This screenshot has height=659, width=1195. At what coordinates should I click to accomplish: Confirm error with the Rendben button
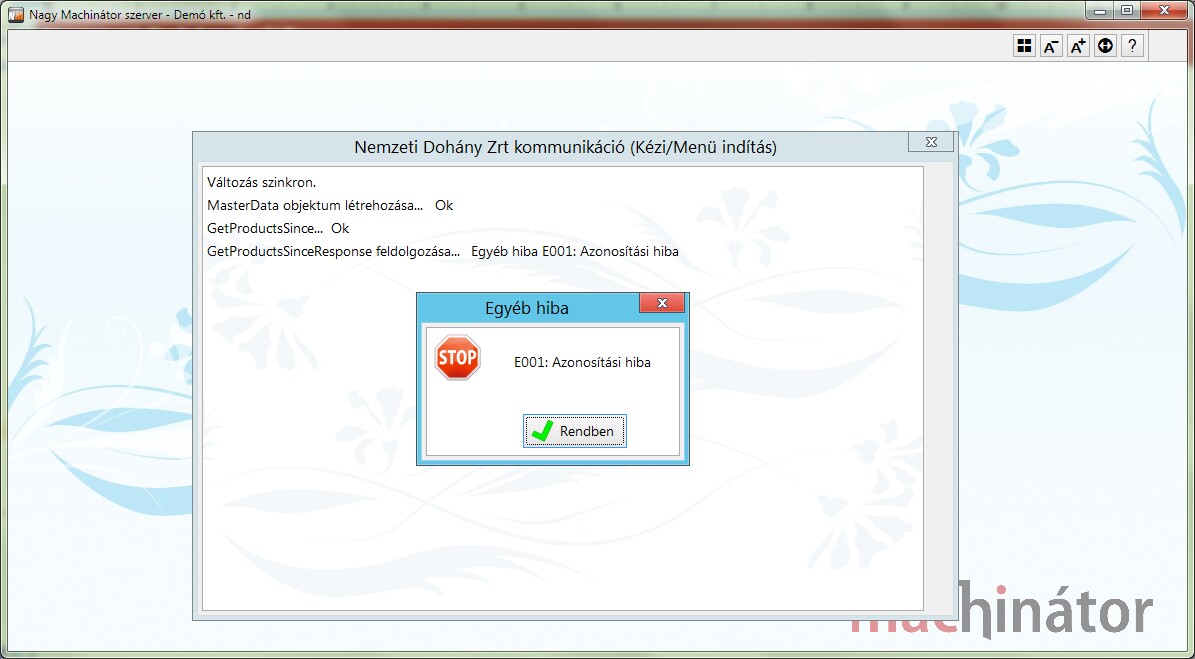[x=575, y=431]
